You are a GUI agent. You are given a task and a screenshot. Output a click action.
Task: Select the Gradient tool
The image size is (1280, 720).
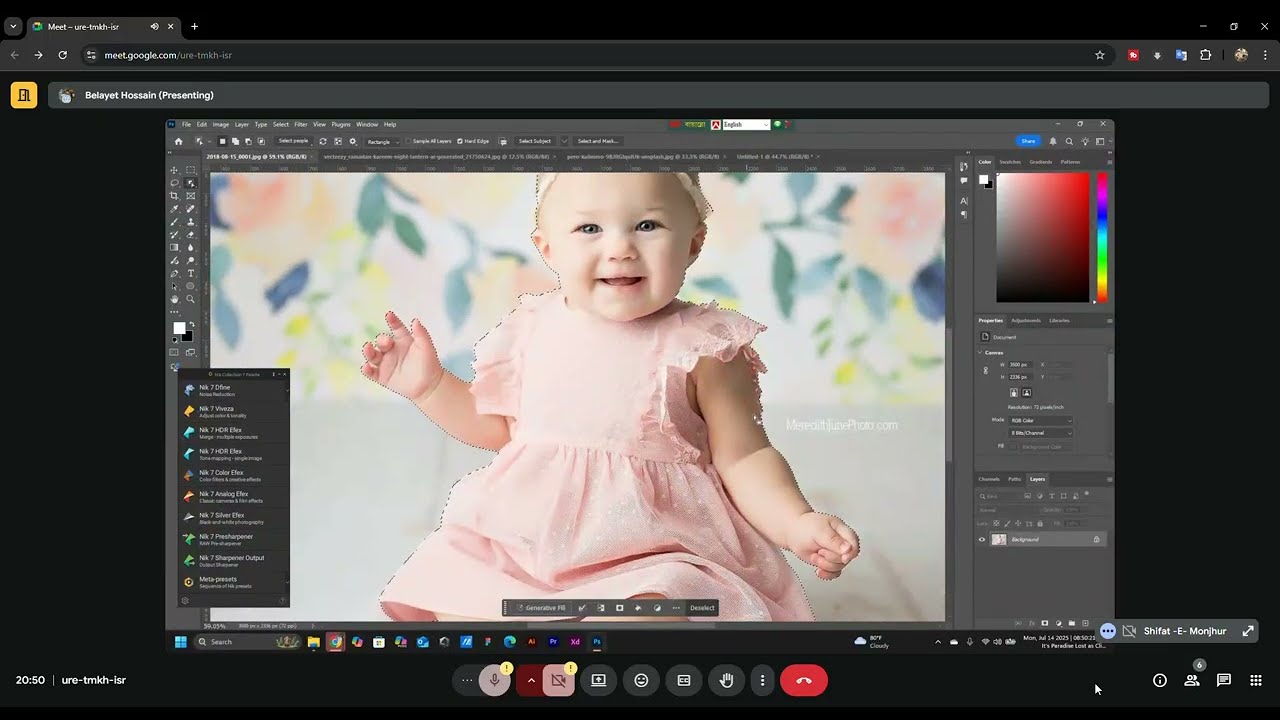[174, 248]
